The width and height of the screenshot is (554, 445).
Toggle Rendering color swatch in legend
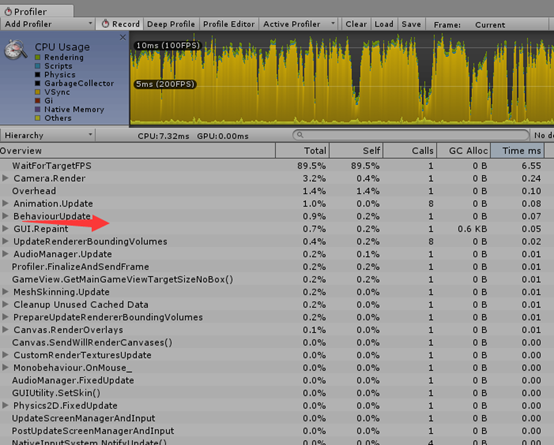38,57
